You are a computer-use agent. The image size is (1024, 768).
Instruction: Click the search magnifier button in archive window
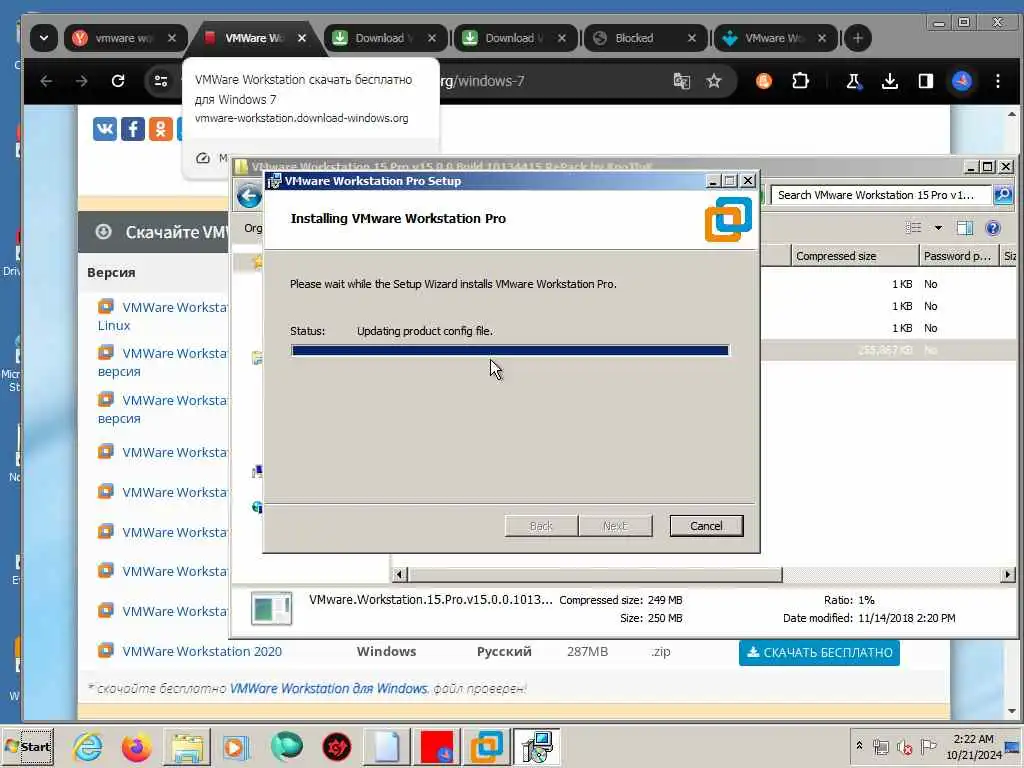click(1002, 195)
